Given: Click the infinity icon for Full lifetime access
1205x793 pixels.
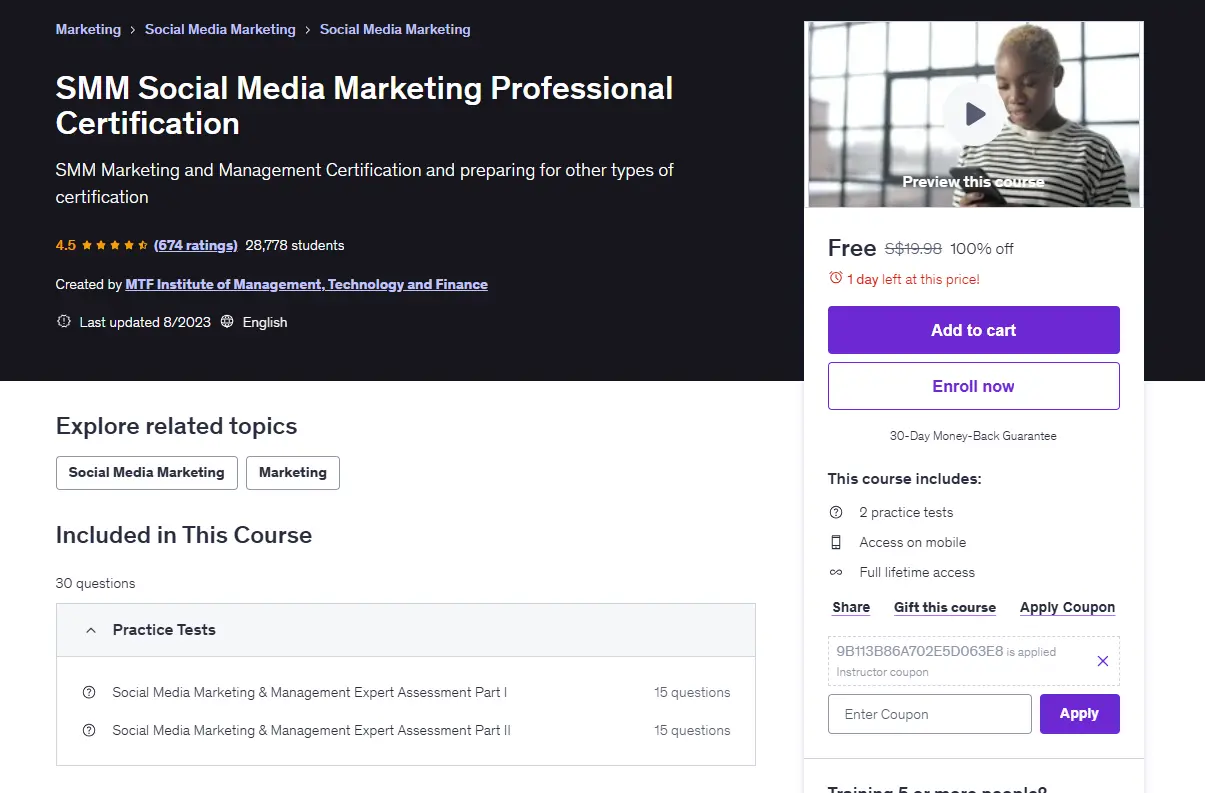Looking at the screenshot, I should click(836, 572).
